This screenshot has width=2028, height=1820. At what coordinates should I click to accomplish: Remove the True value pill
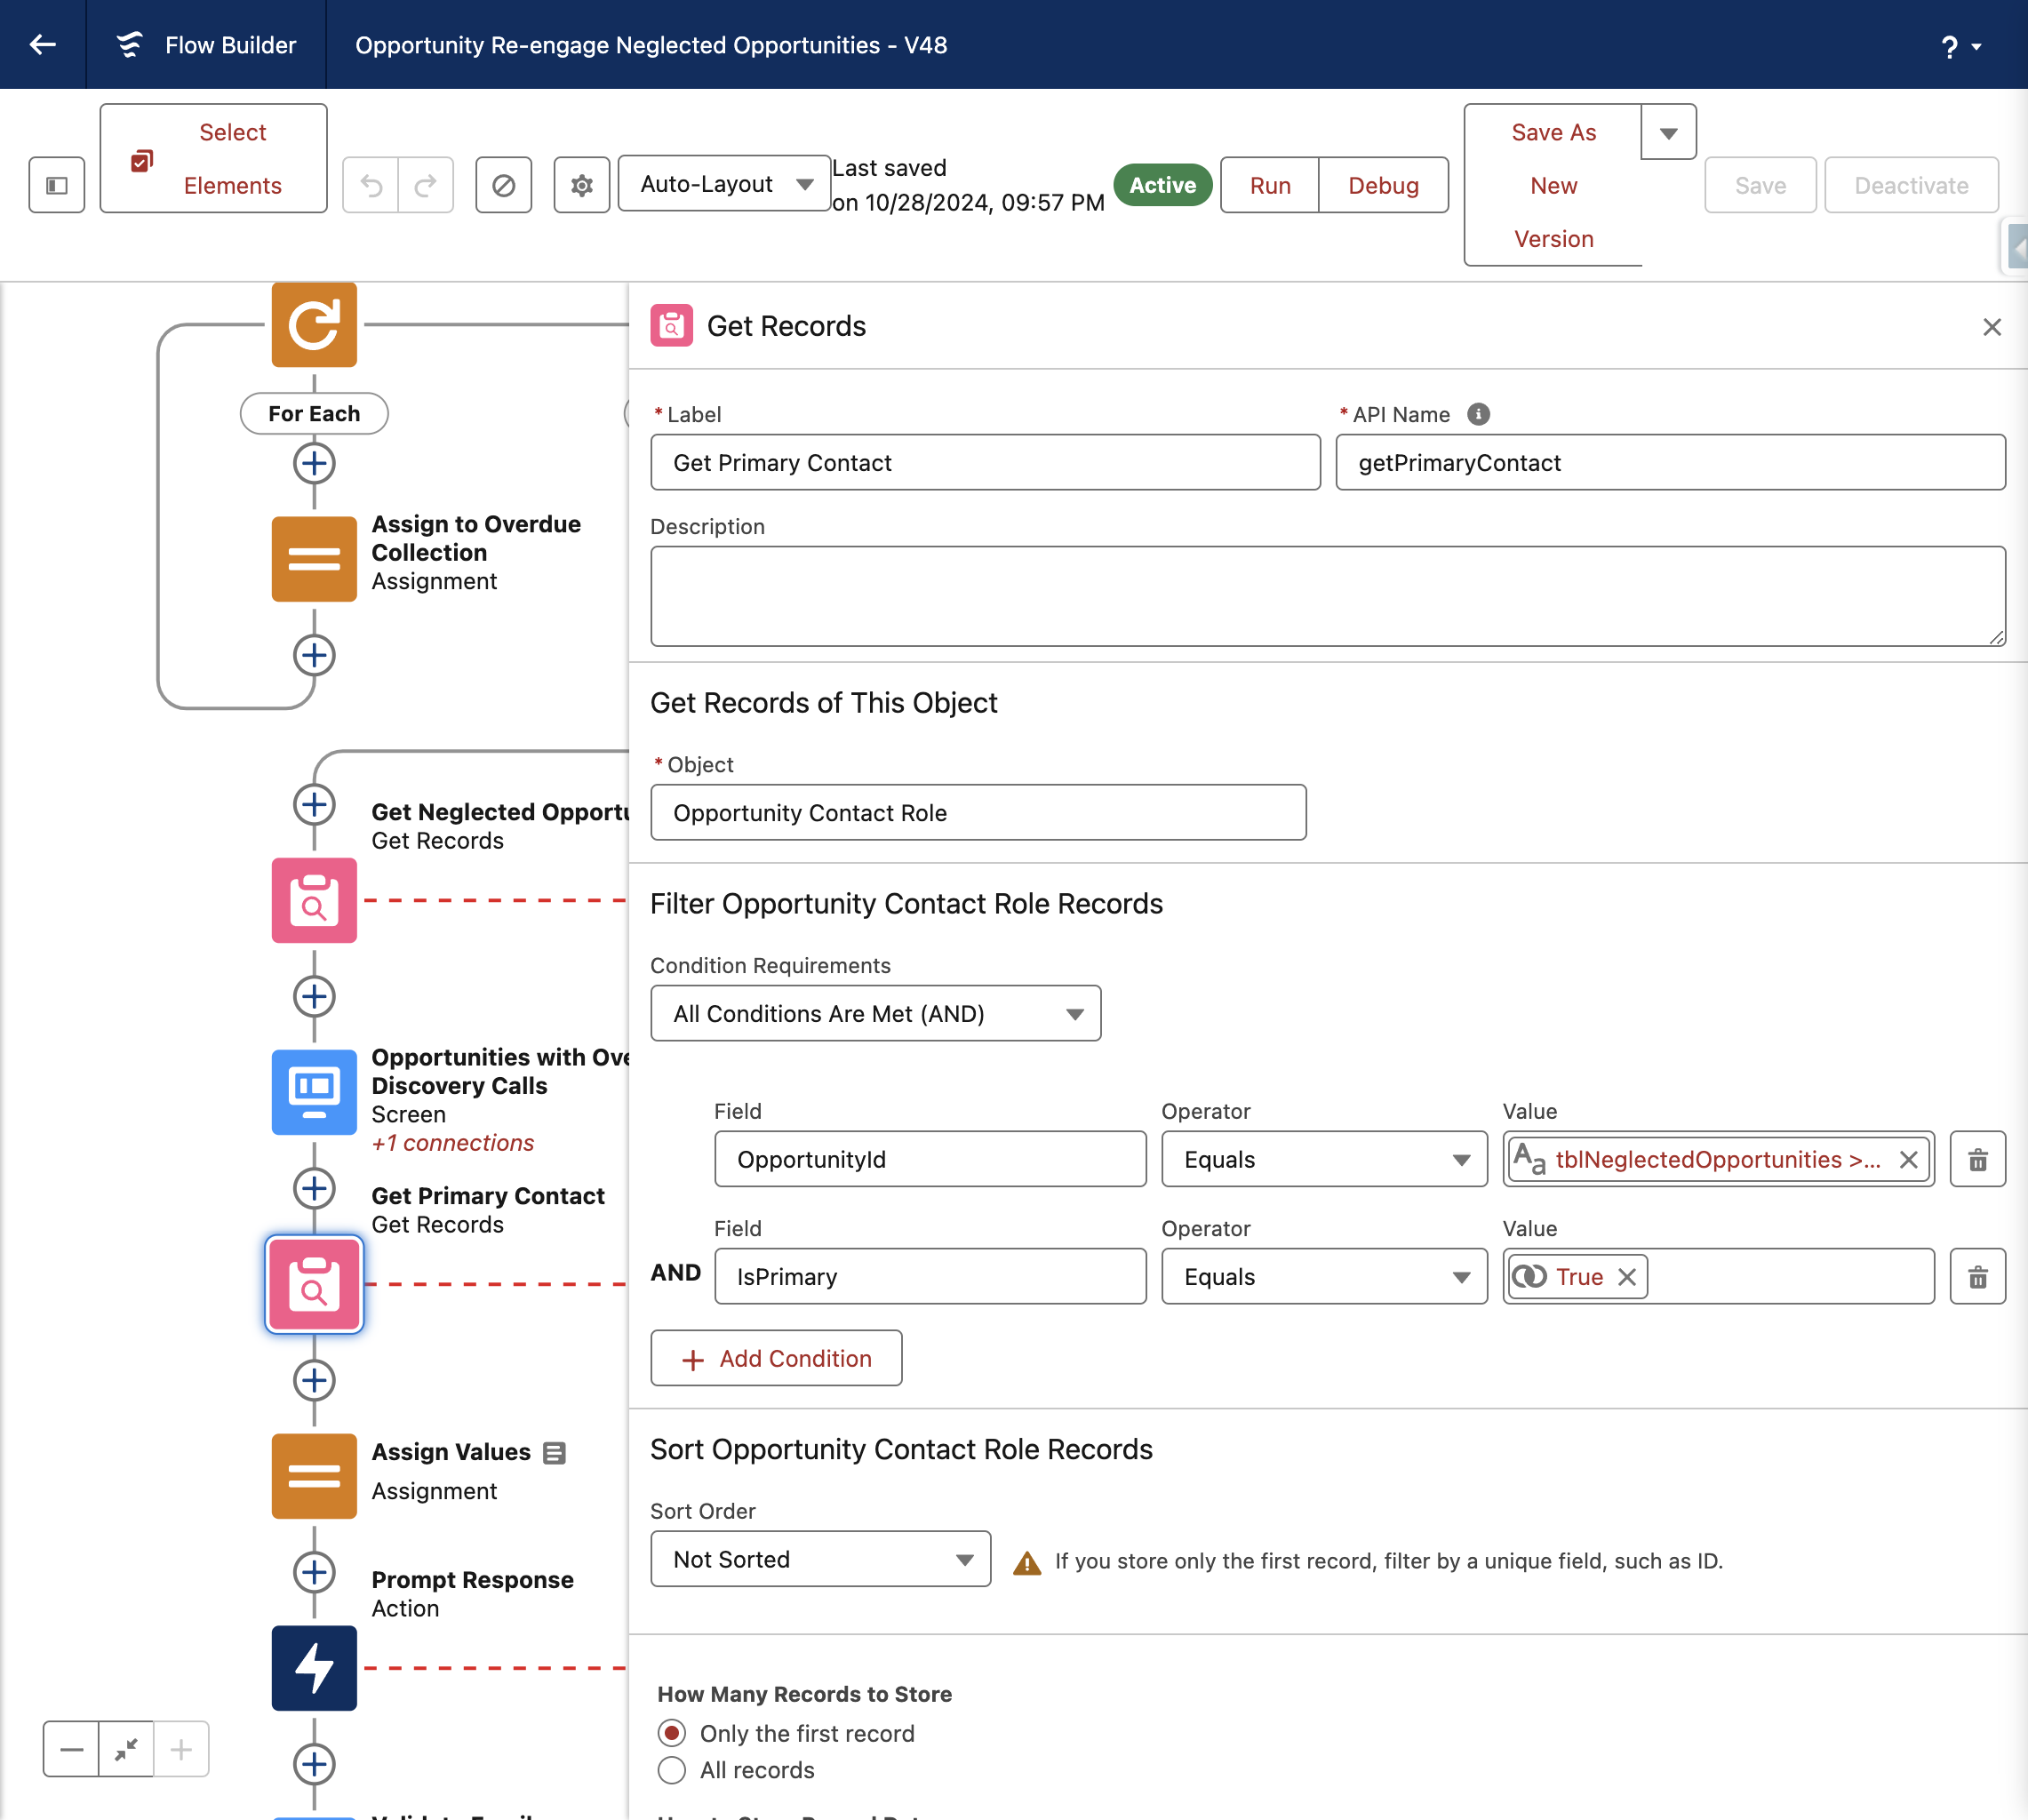(x=1627, y=1277)
